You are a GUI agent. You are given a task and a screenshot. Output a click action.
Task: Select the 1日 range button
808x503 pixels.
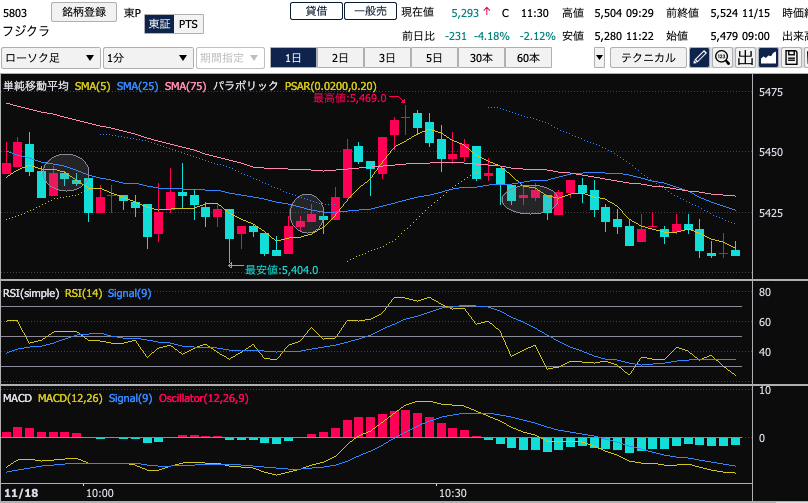[x=294, y=58]
